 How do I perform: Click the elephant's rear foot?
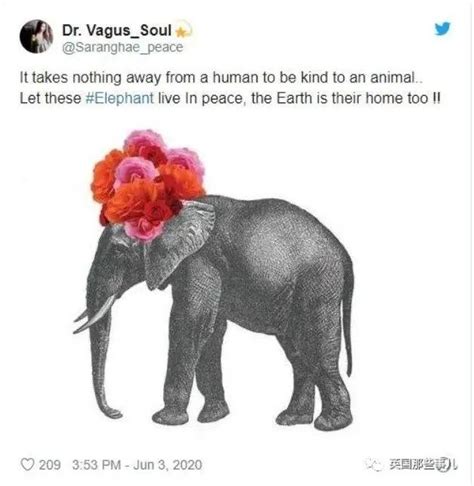click(333, 421)
